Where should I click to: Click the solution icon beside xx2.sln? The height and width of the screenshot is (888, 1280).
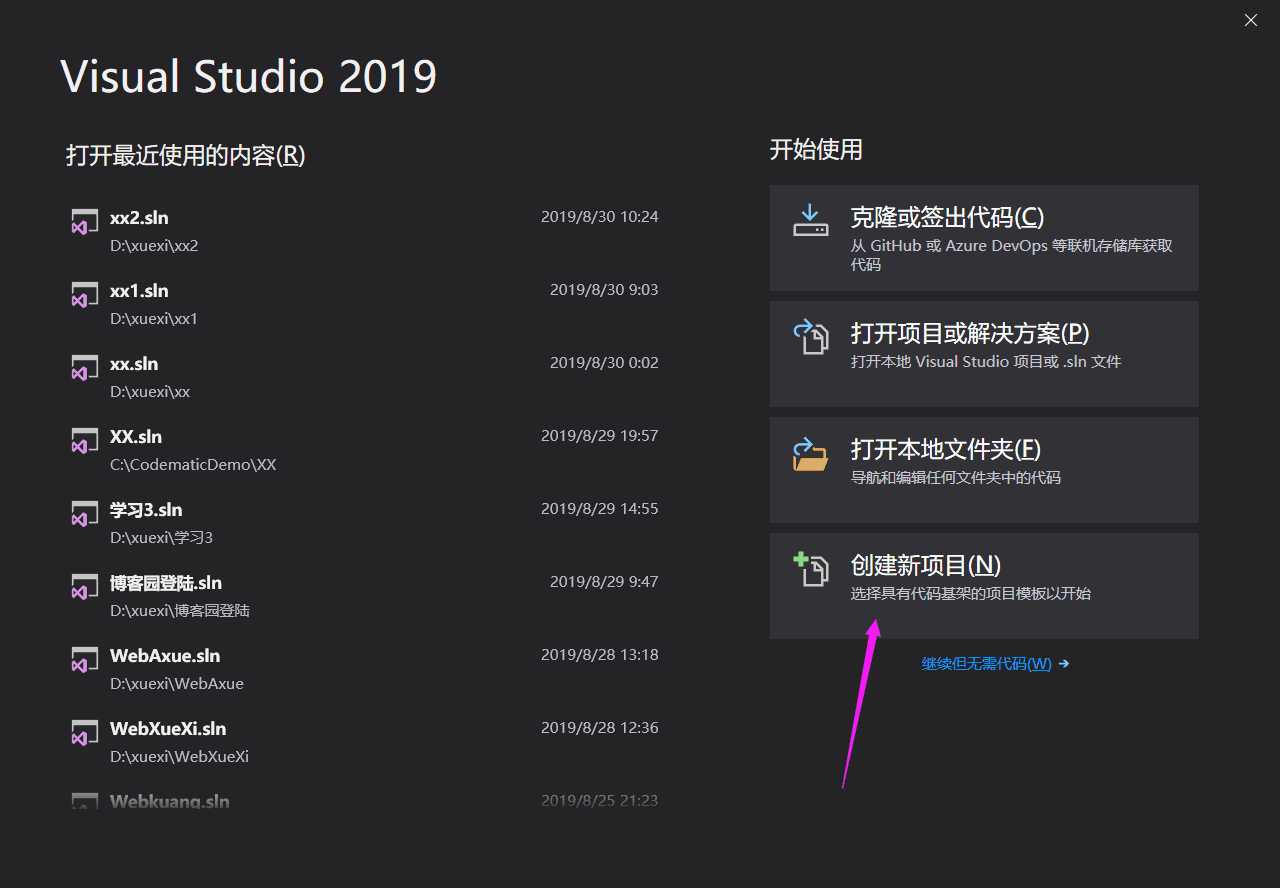[x=84, y=221]
